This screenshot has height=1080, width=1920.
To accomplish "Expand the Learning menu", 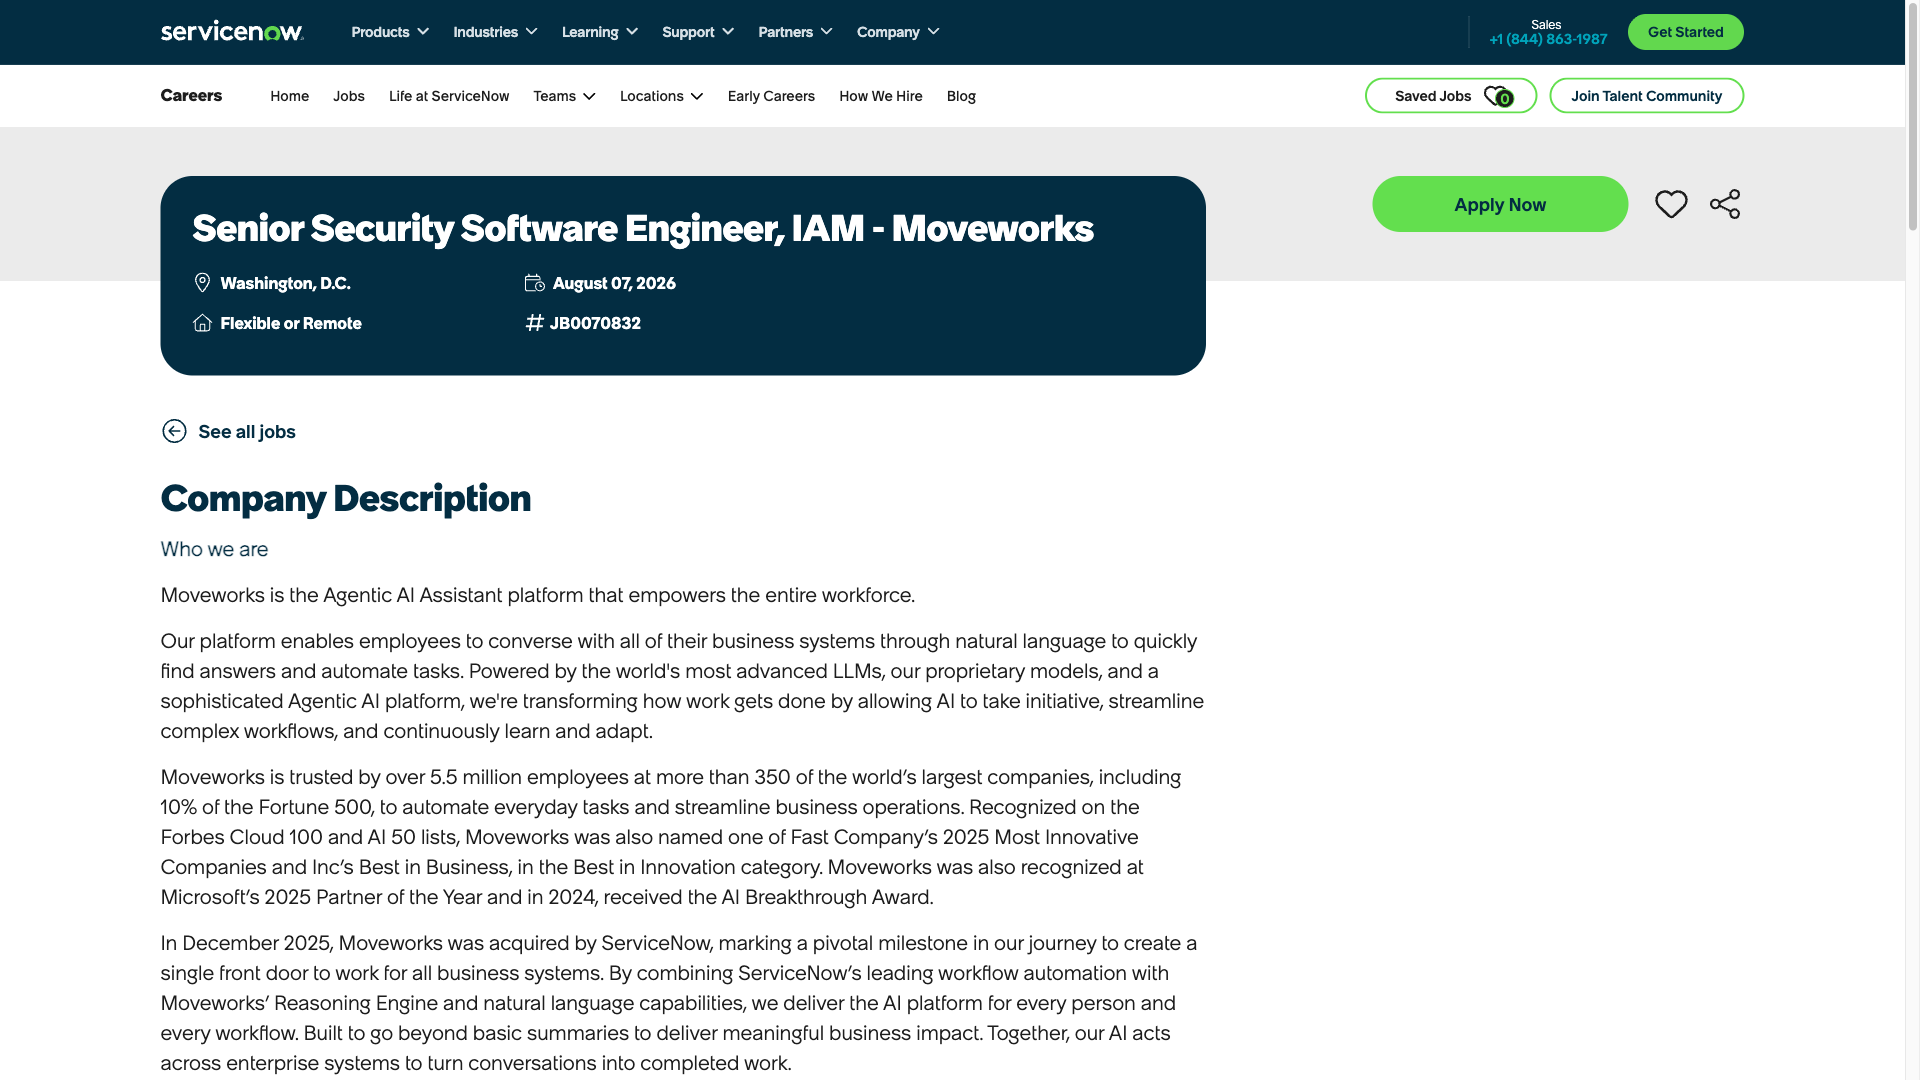I will (x=600, y=32).
